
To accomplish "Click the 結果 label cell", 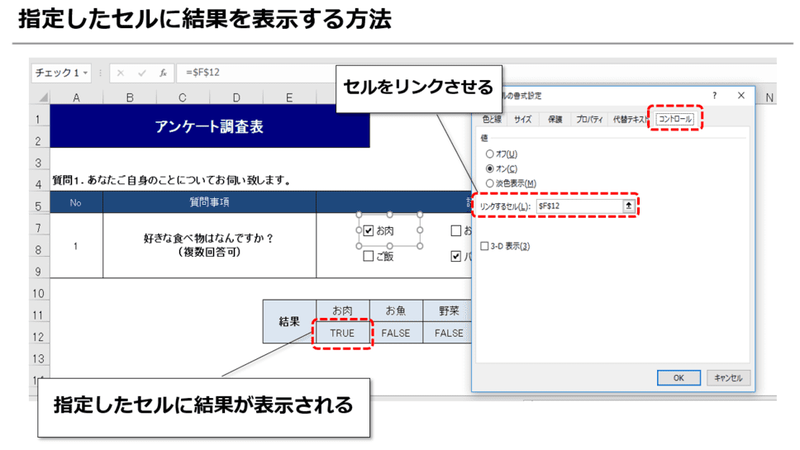I will (289, 321).
